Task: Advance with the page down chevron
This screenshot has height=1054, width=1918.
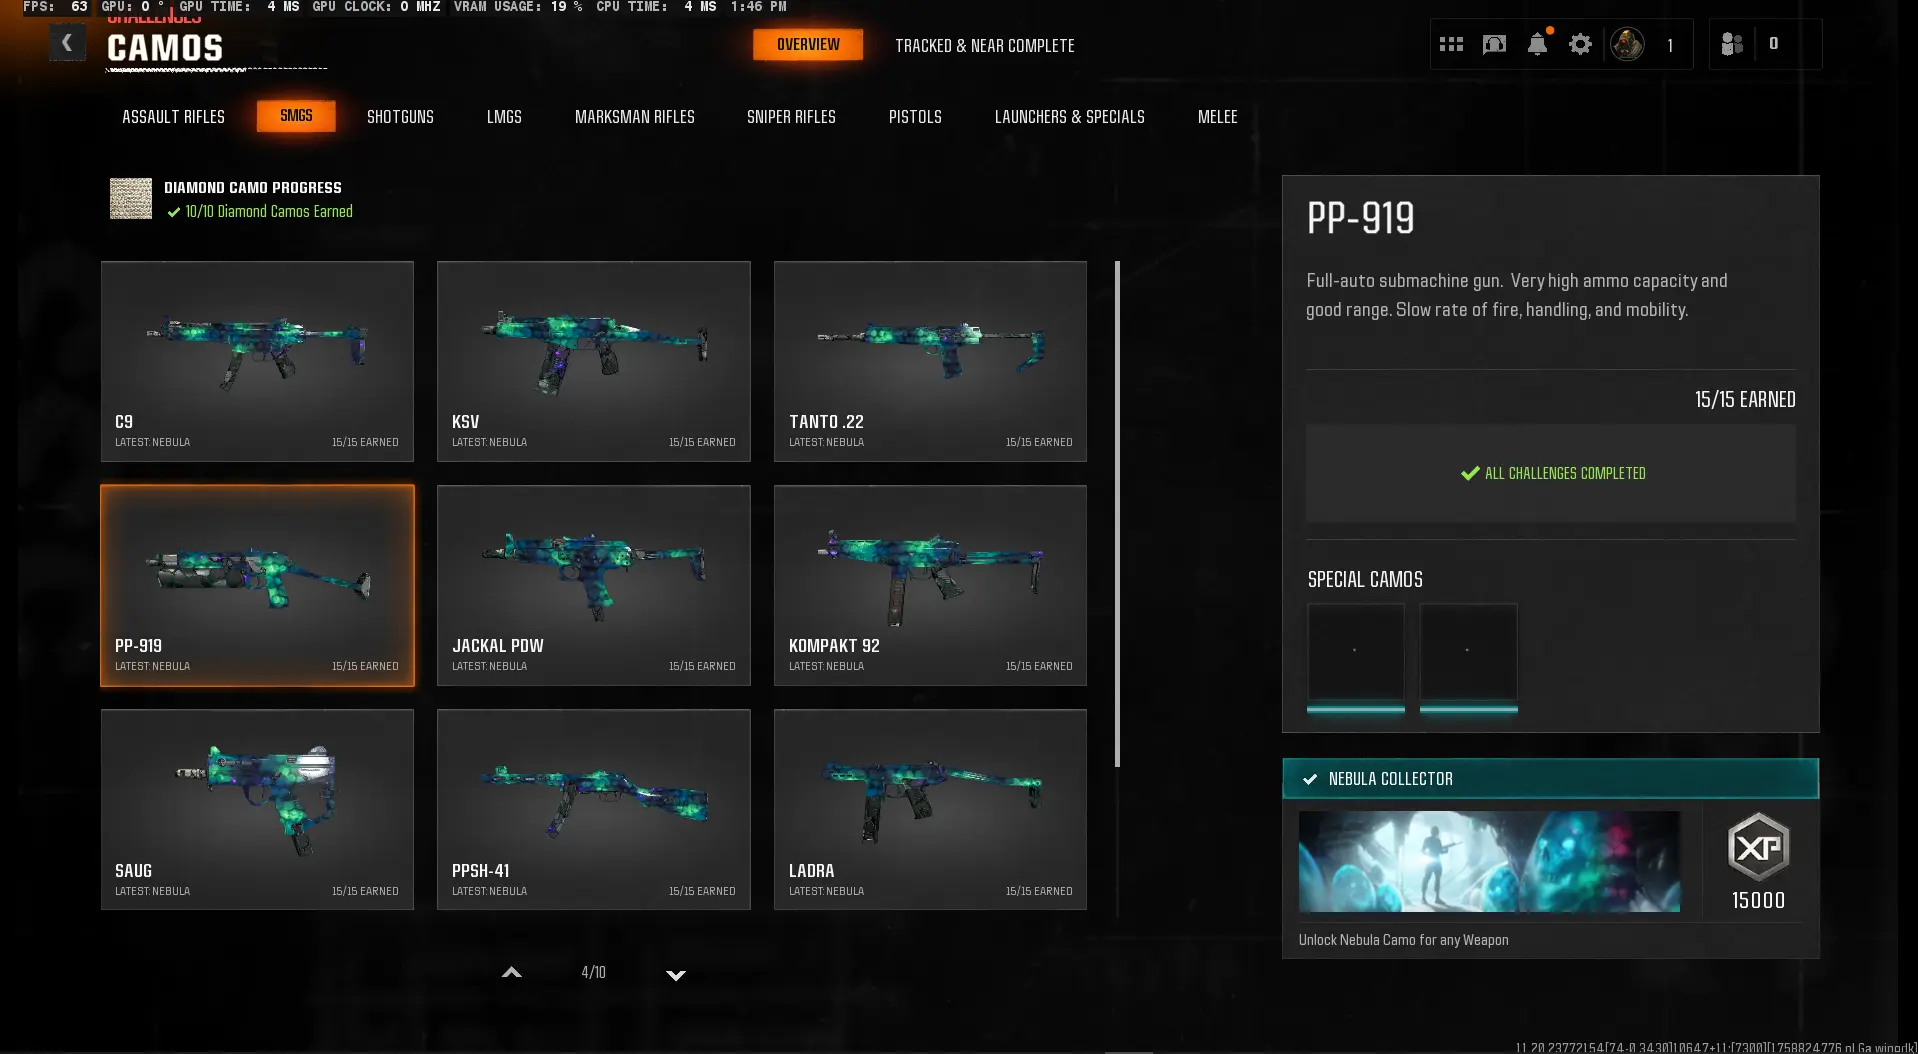Action: [676, 974]
